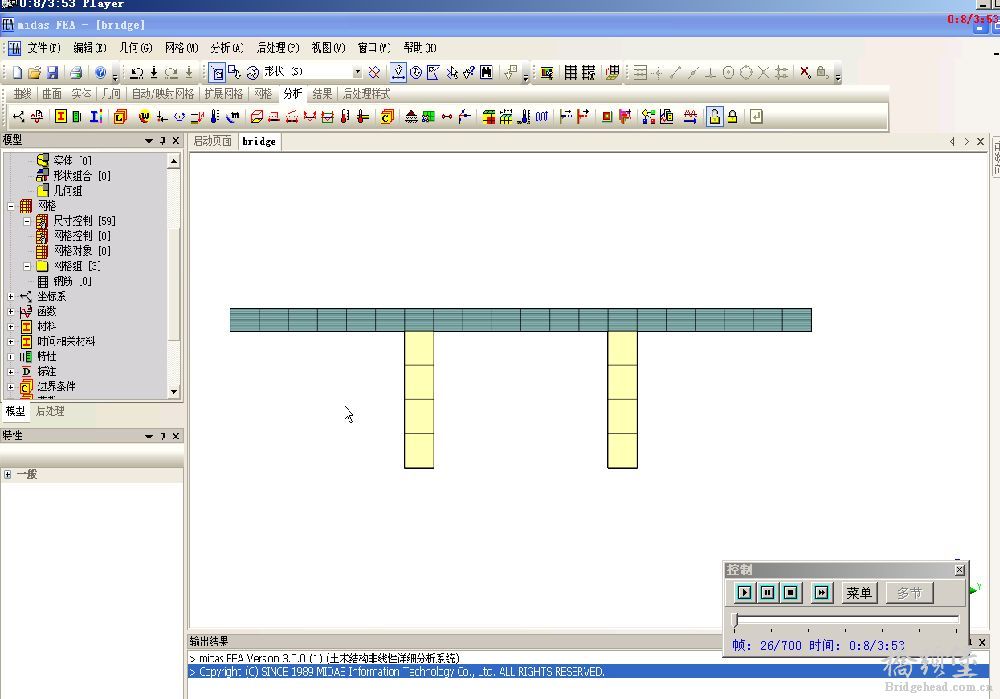Viewport: 1000px width, 699px height.
Task: Open Help with the blue question mark icon
Action: point(100,73)
